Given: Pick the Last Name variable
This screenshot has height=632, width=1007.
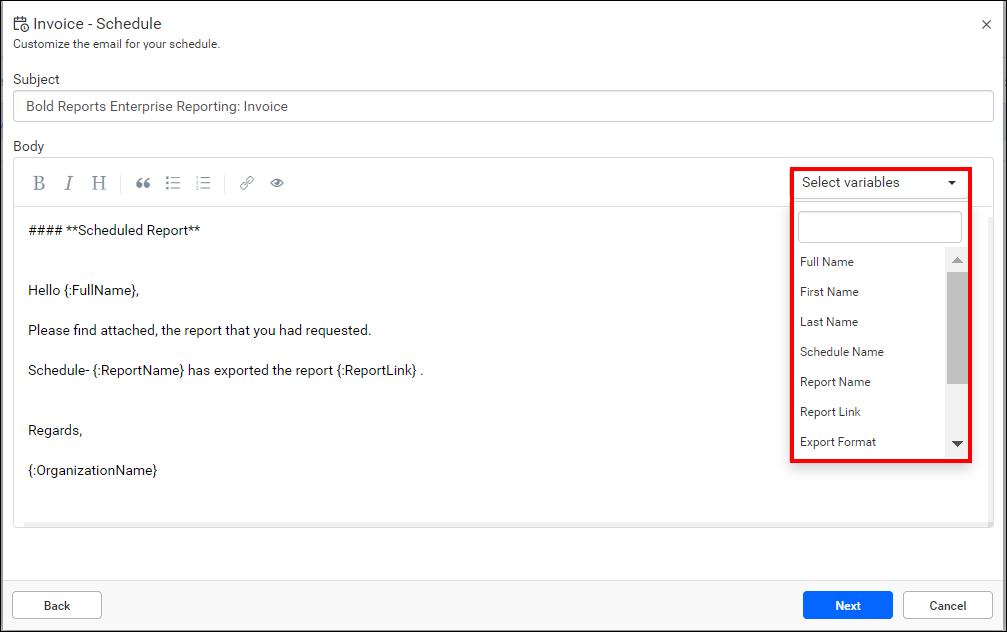Looking at the screenshot, I should (x=828, y=322).
